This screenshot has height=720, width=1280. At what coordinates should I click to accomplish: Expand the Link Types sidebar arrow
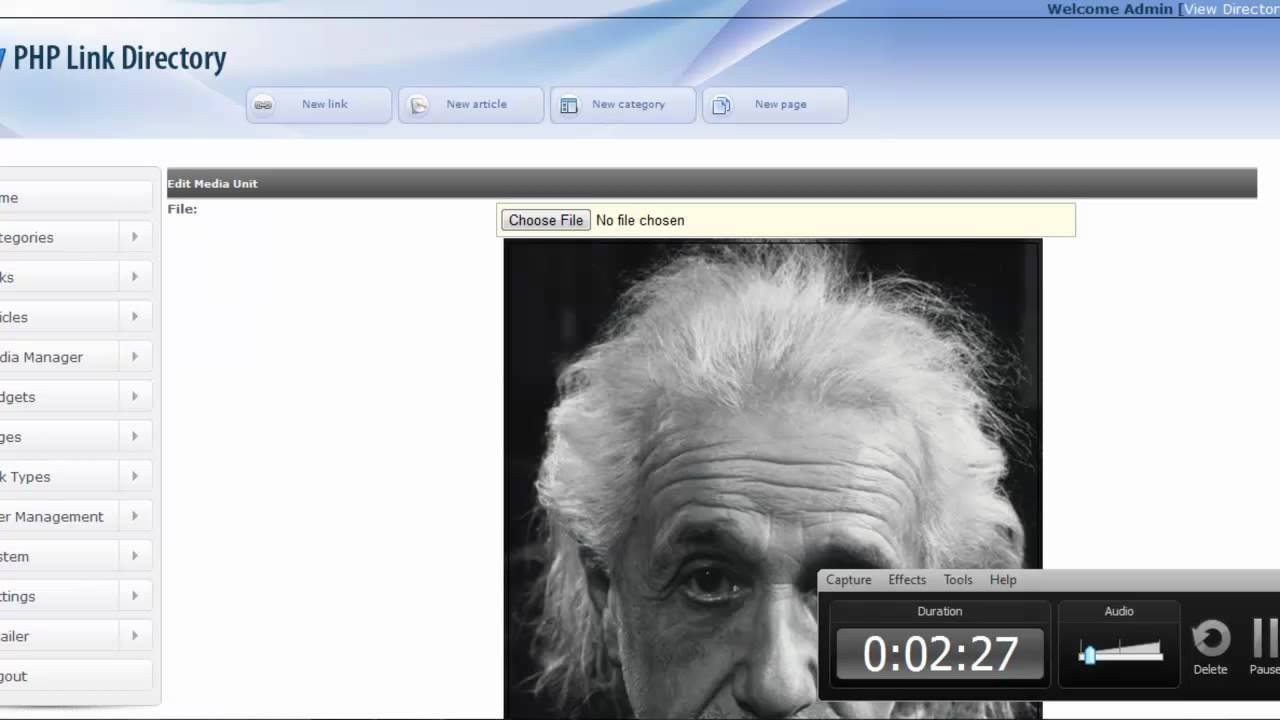135,477
